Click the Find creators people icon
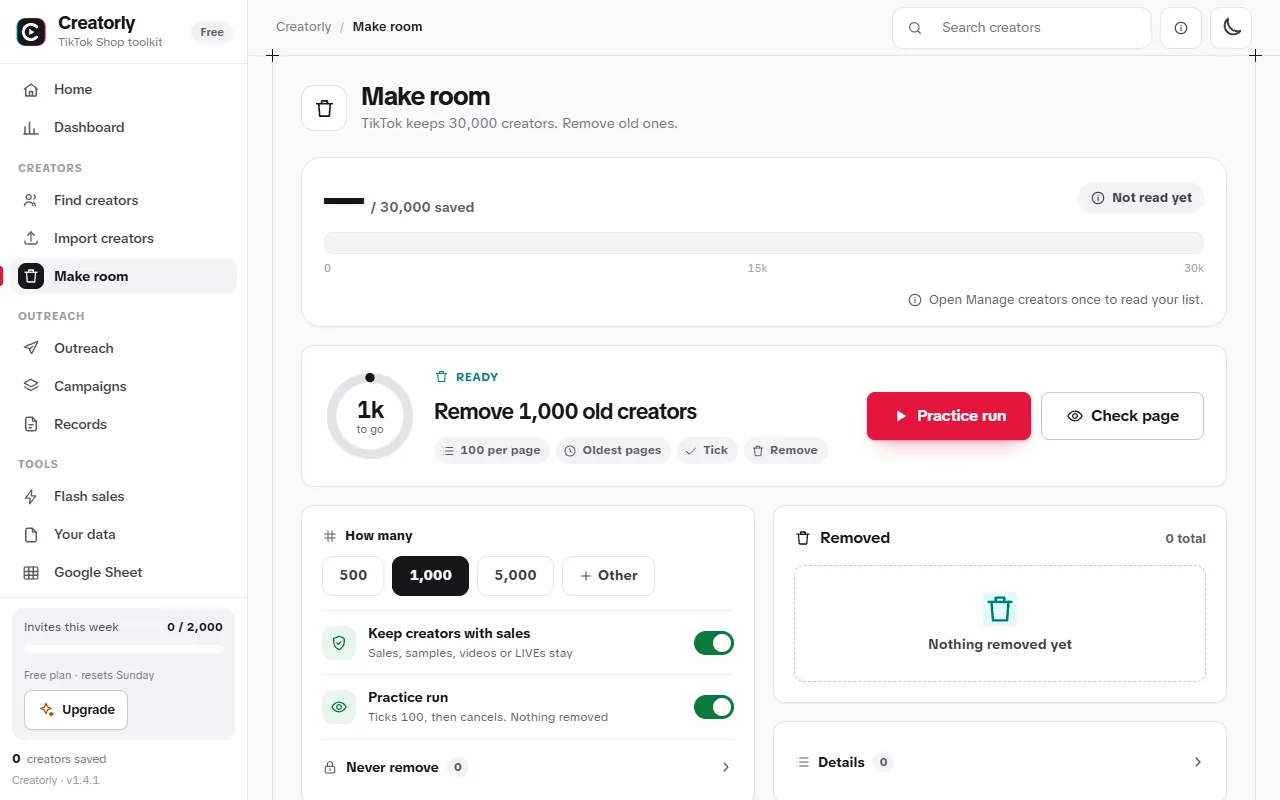 (x=31, y=200)
